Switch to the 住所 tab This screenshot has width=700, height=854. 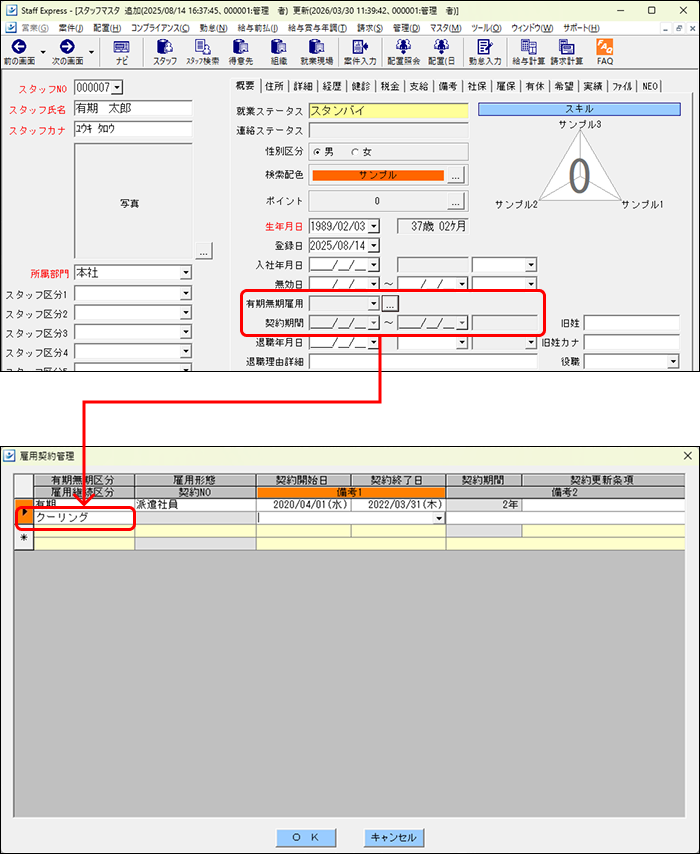coord(273,86)
